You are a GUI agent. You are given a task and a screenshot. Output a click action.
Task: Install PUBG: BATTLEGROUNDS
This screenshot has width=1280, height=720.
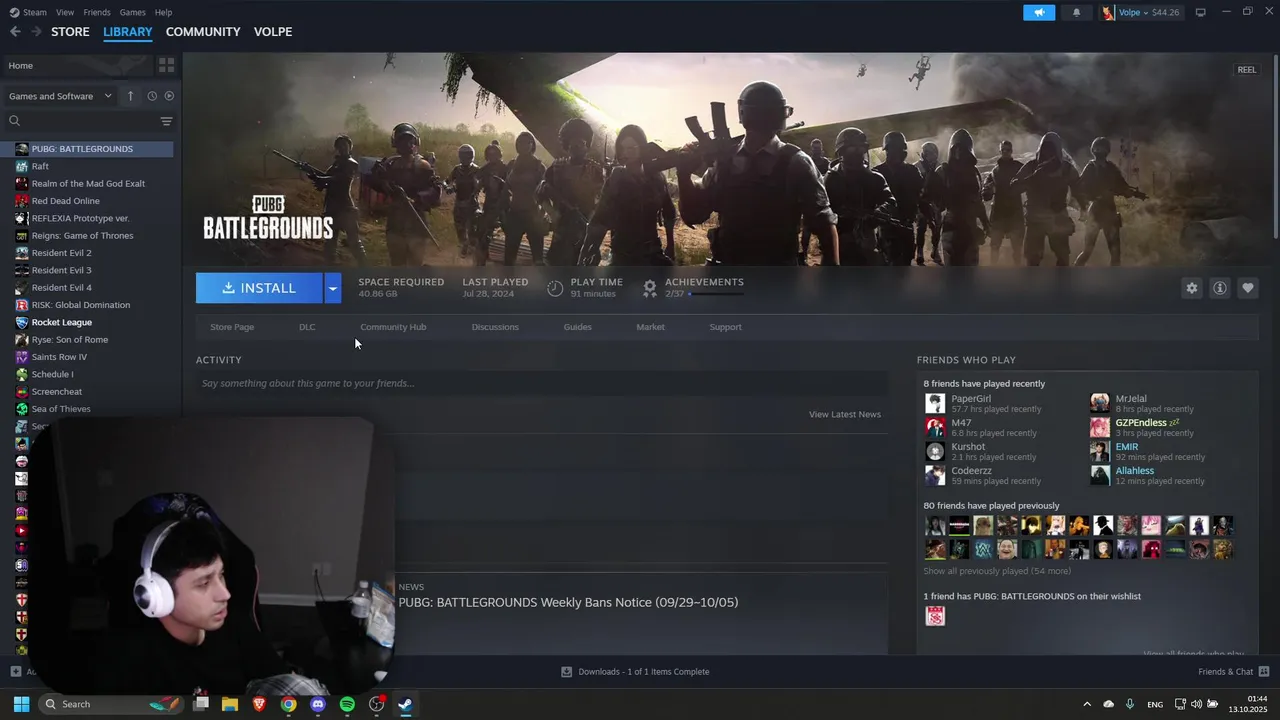(259, 288)
